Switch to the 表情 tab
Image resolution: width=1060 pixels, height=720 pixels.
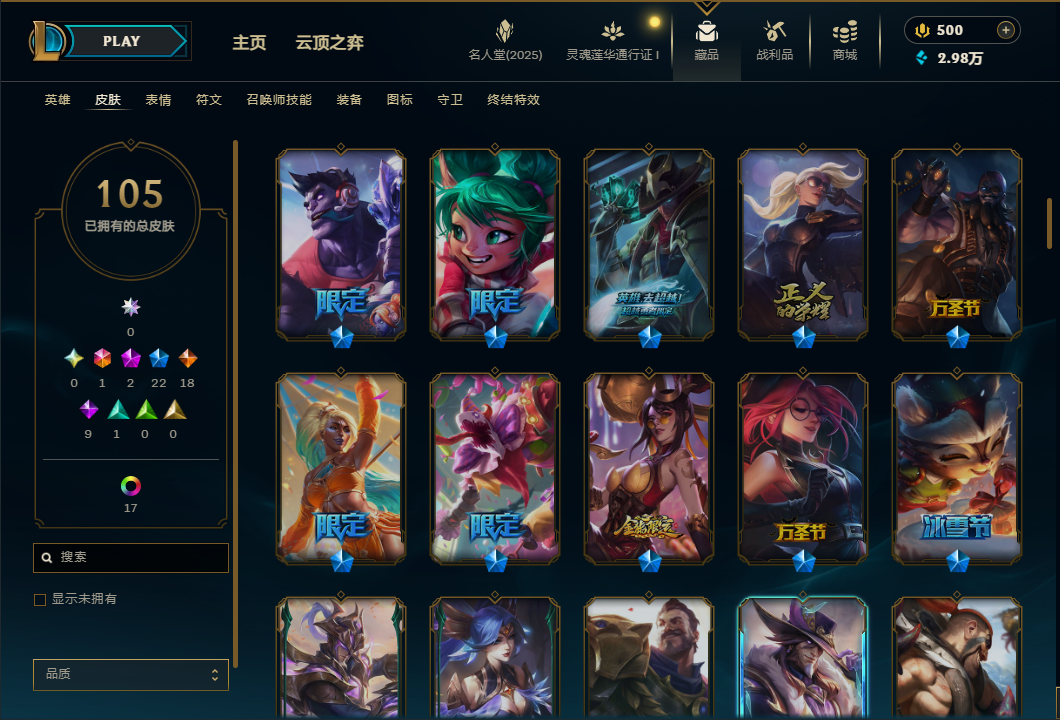coord(158,99)
